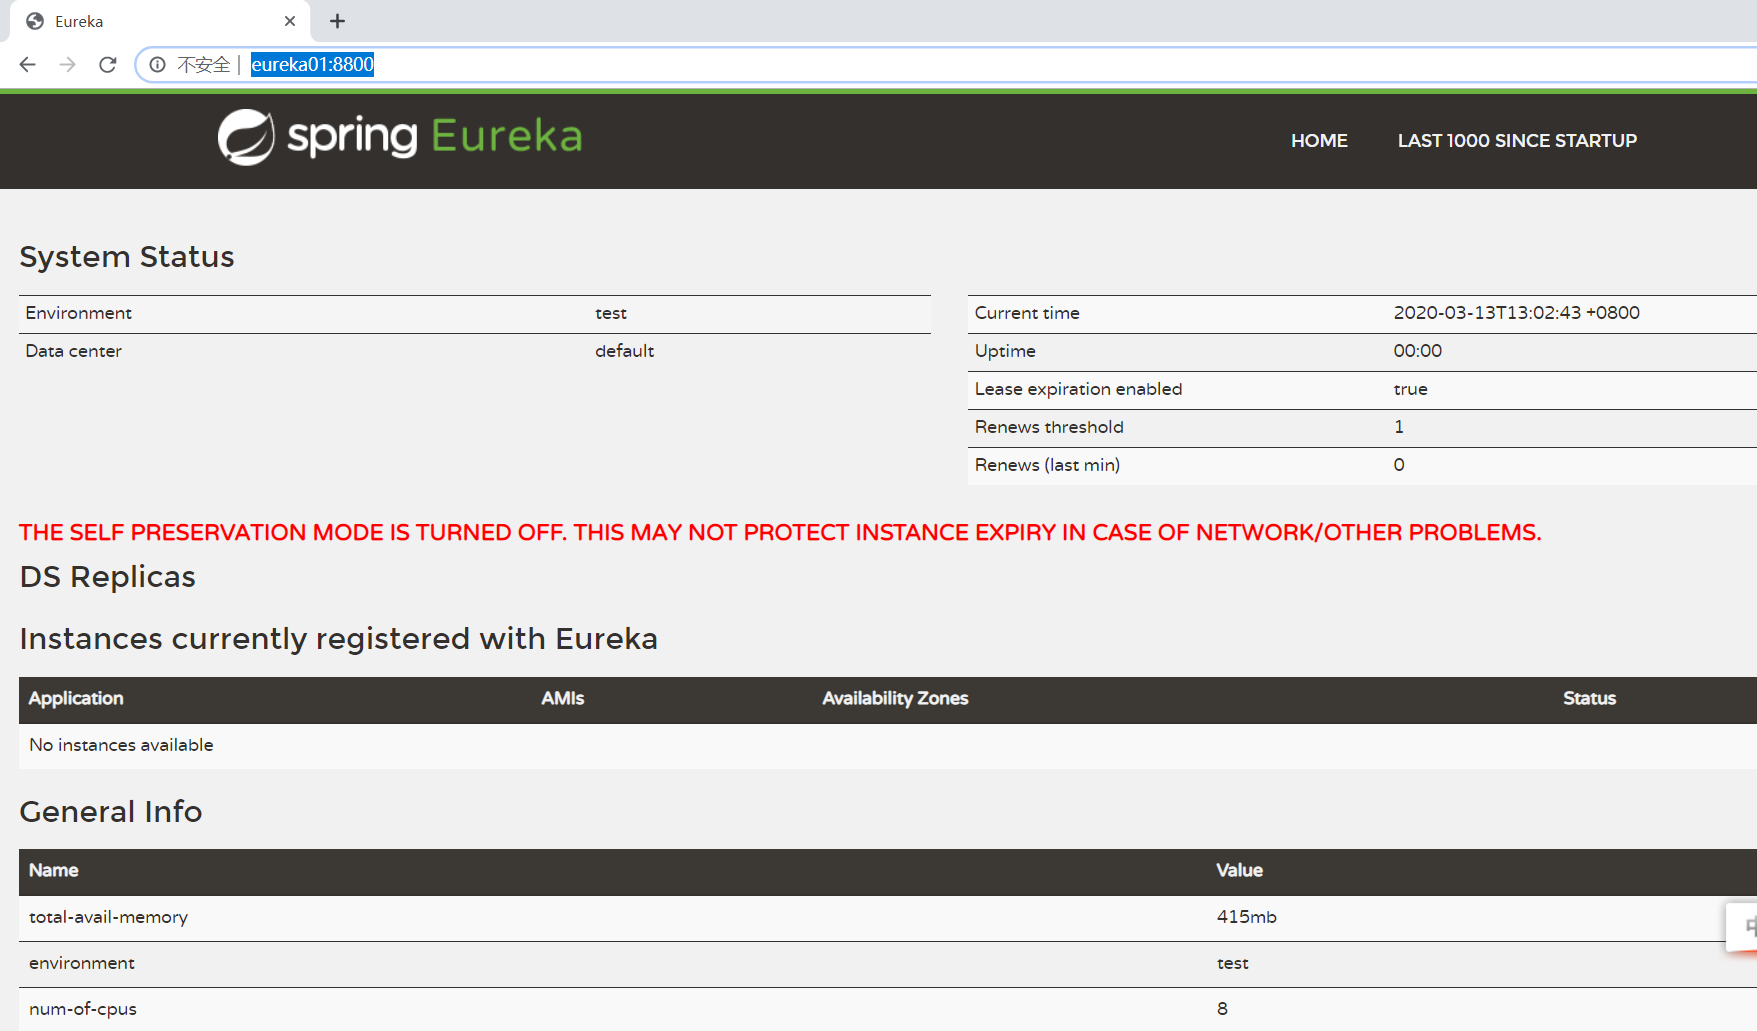Click the Uptime value 00:00

tap(1418, 351)
